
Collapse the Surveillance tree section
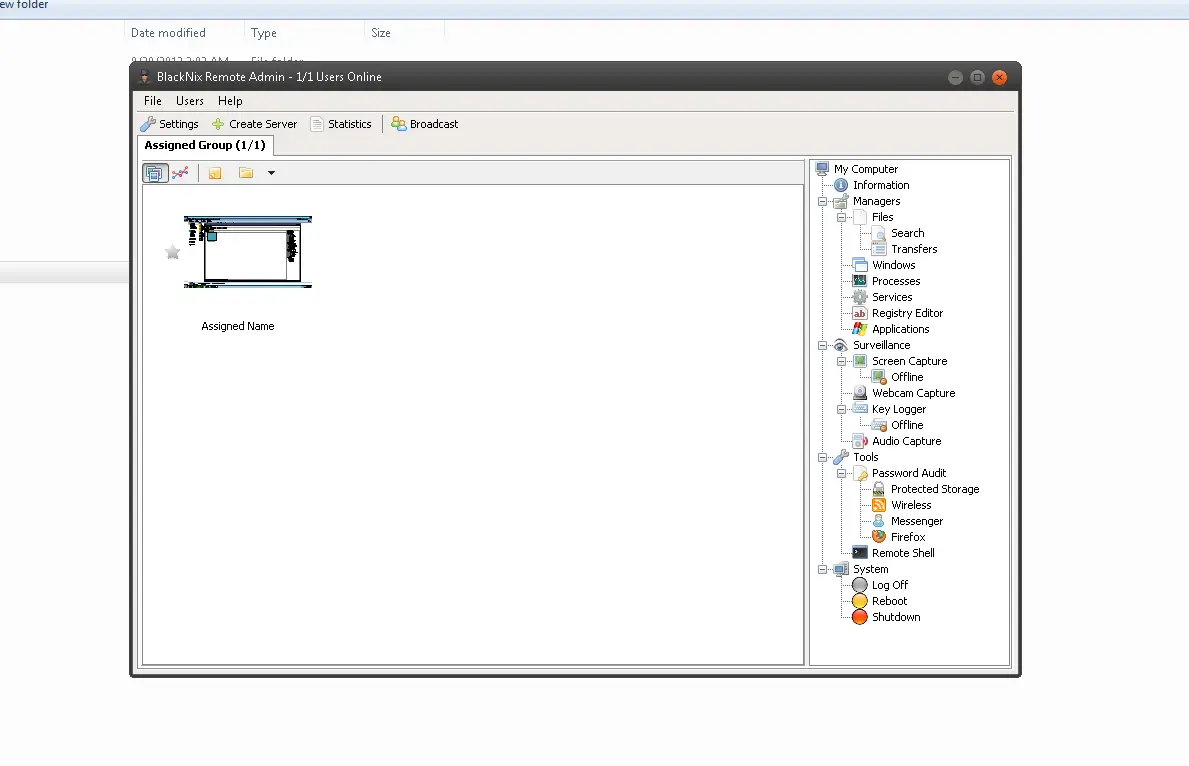(823, 345)
